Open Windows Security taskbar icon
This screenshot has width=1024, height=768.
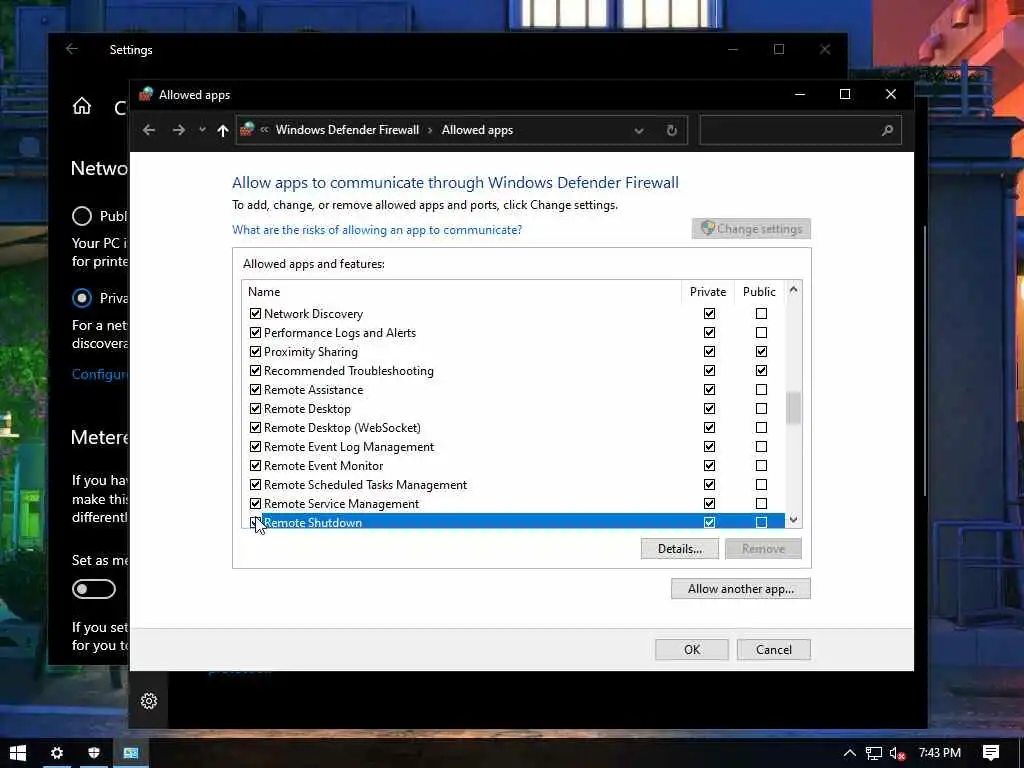[x=94, y=753]
